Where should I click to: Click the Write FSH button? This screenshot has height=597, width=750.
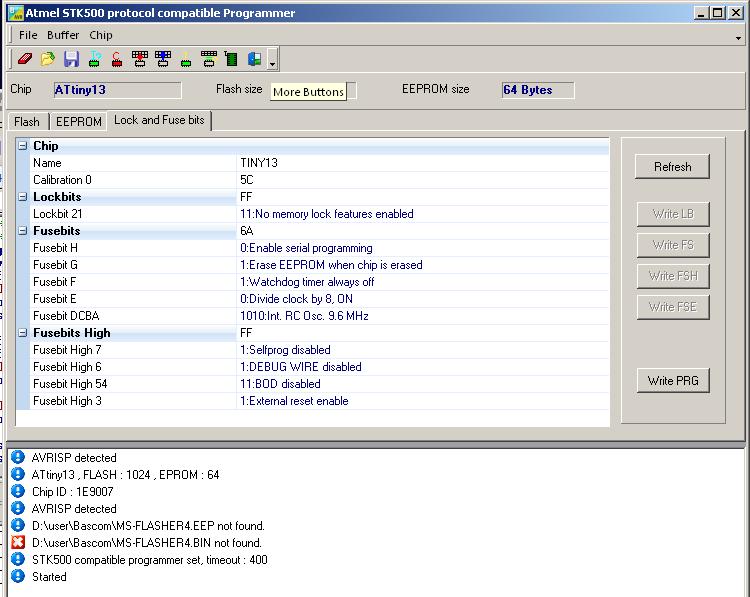pos(673,276)
